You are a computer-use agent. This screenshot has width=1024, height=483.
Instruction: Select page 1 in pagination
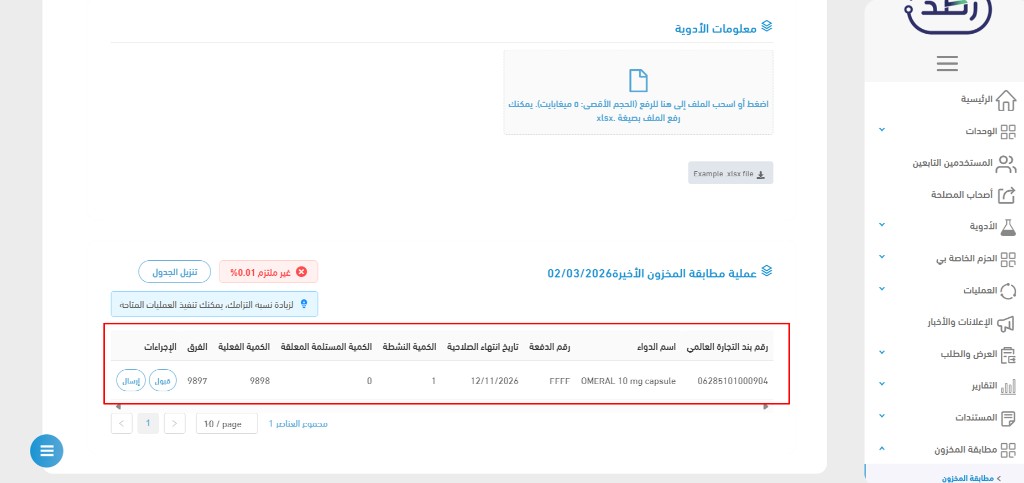148,424
